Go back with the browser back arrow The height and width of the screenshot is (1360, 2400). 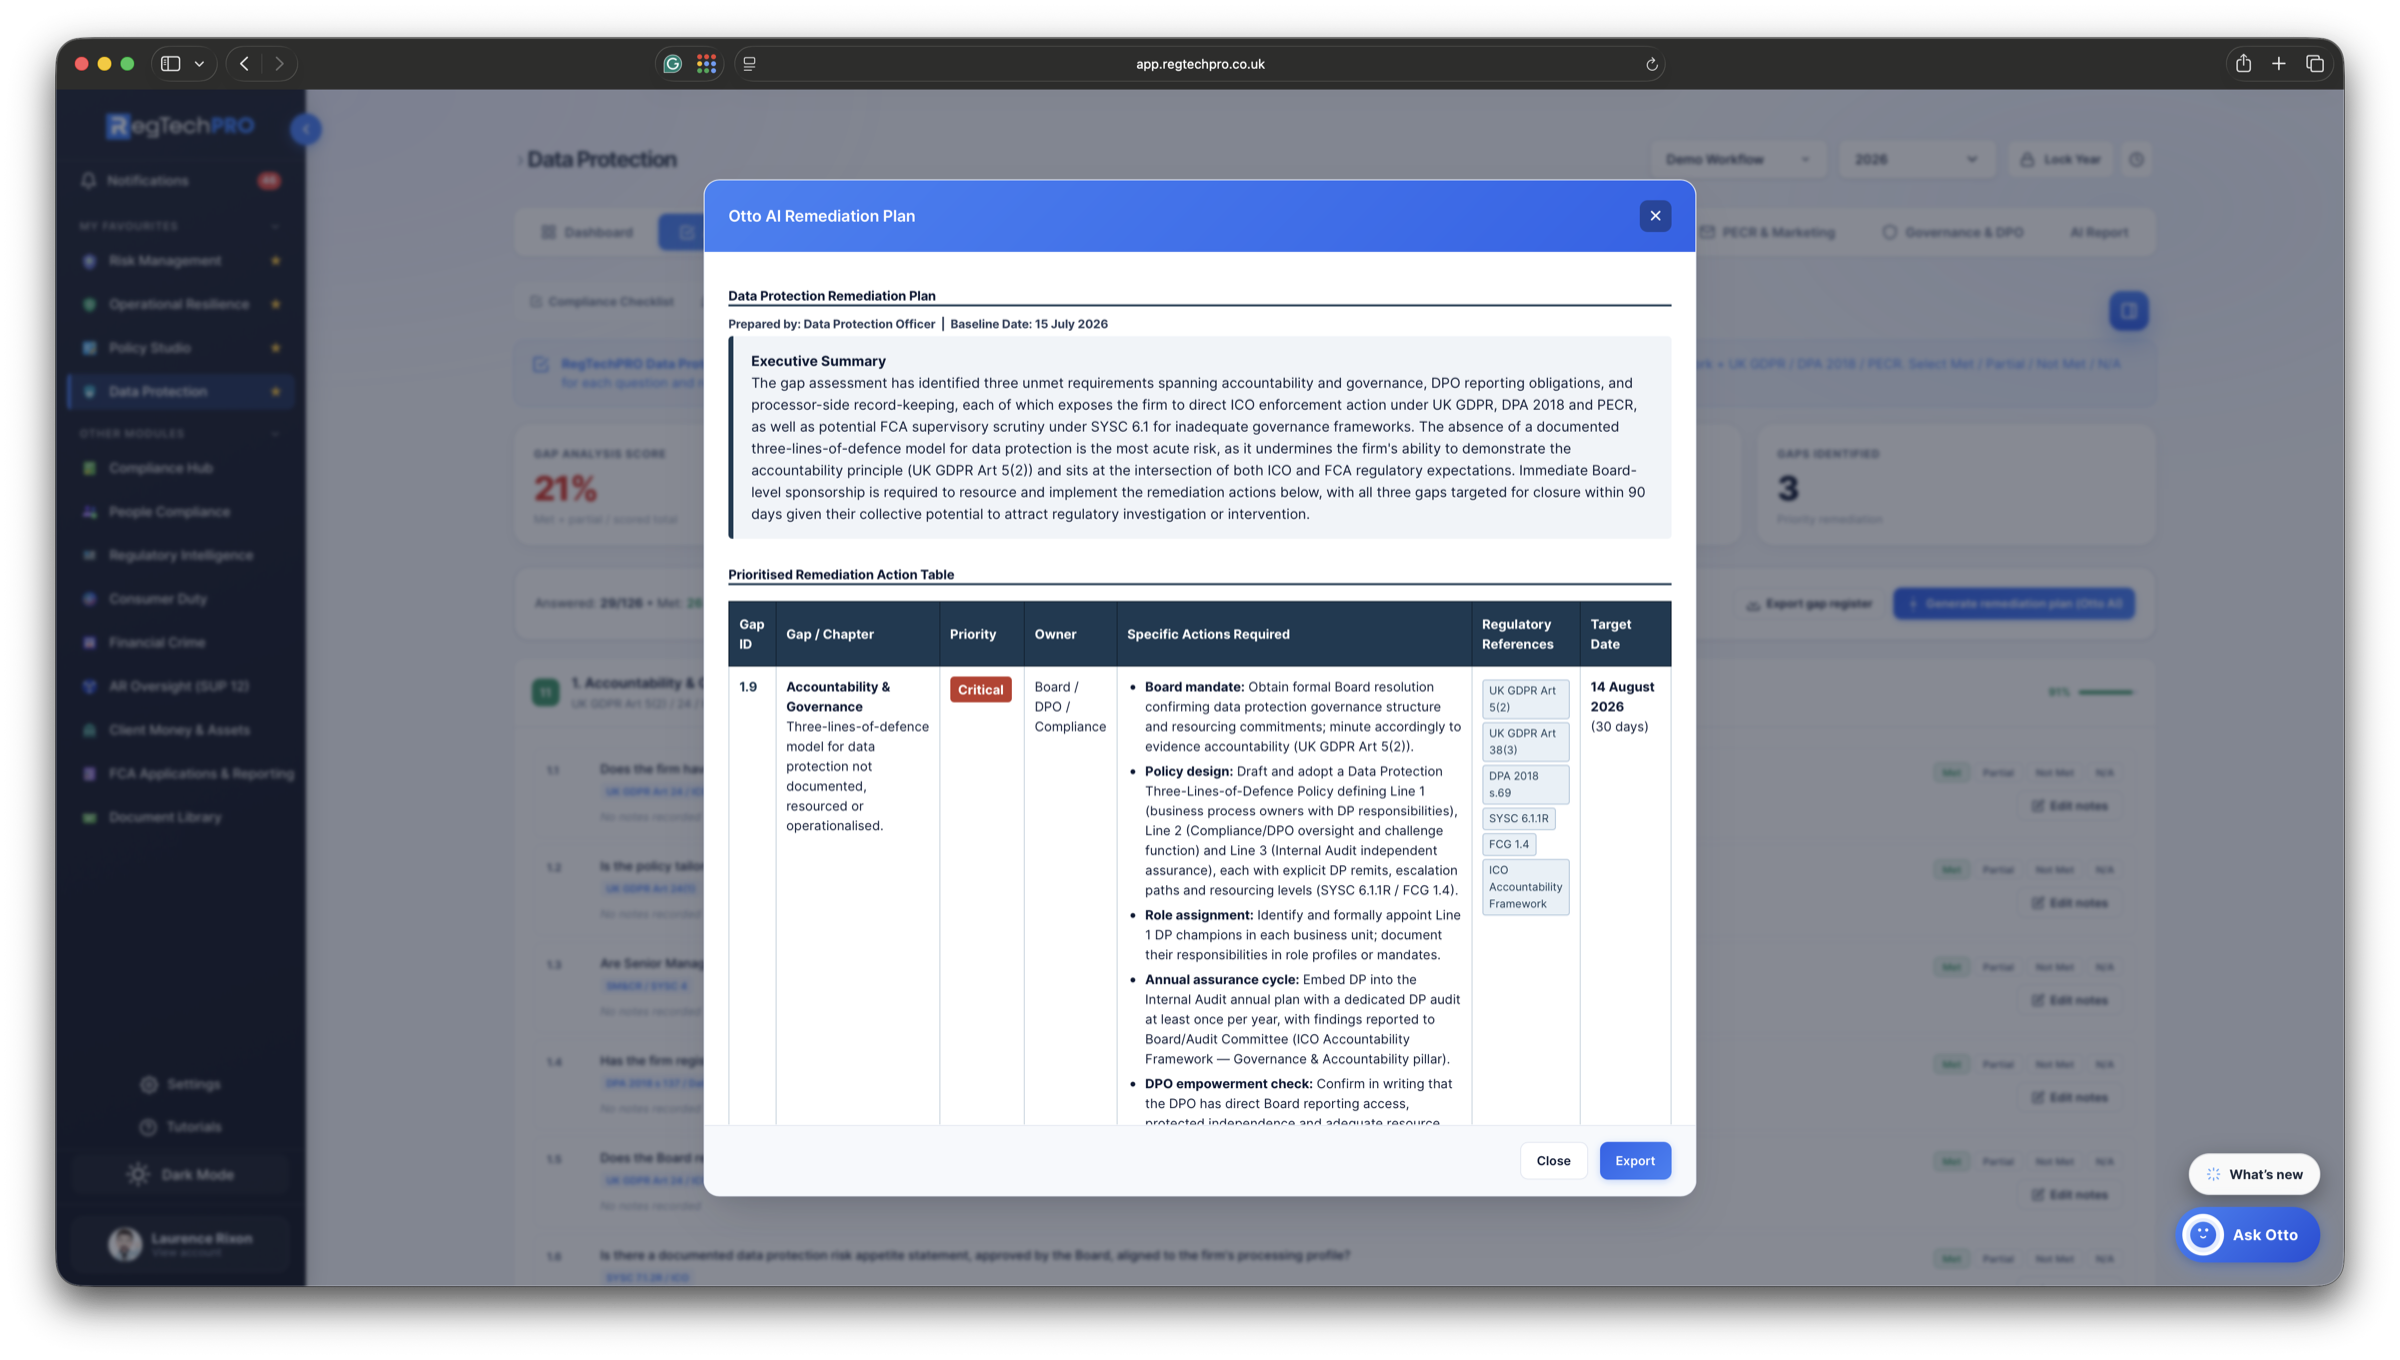(x=244, y=64)
